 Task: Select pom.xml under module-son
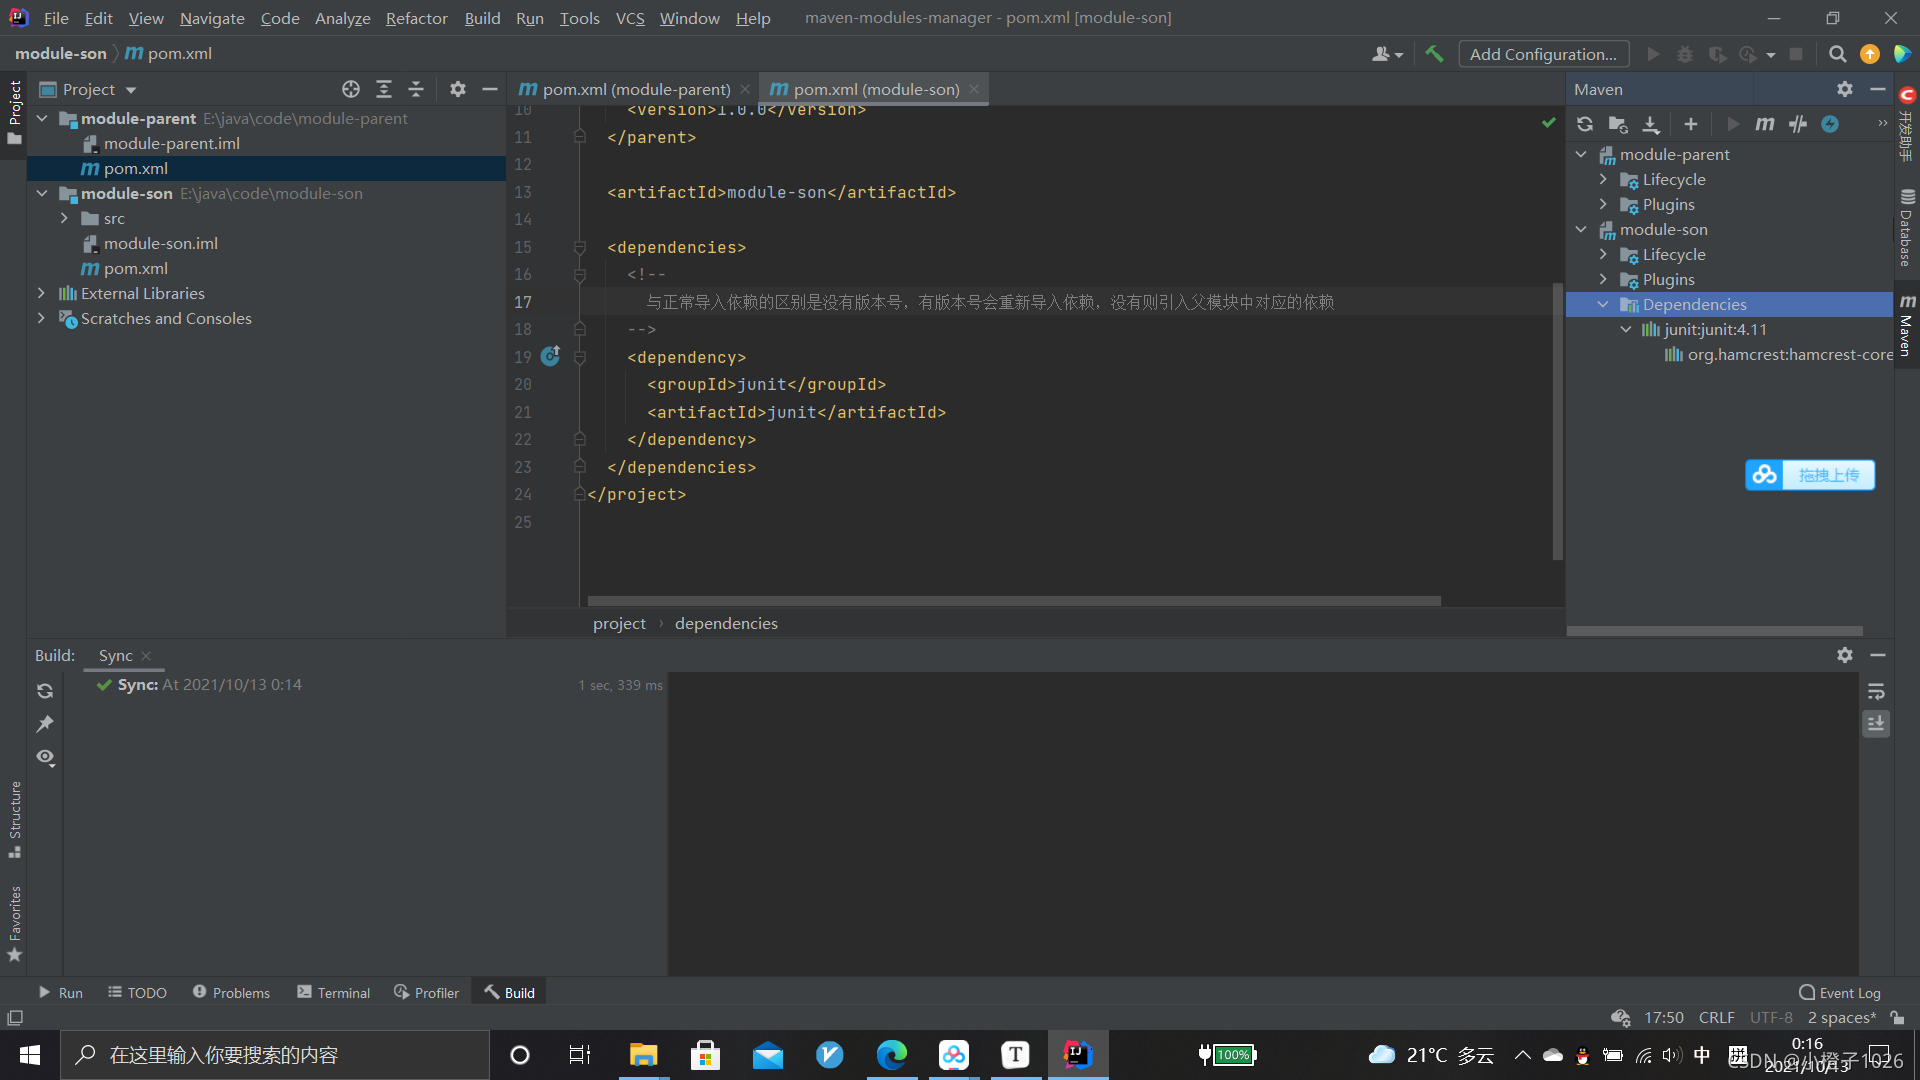136,268
